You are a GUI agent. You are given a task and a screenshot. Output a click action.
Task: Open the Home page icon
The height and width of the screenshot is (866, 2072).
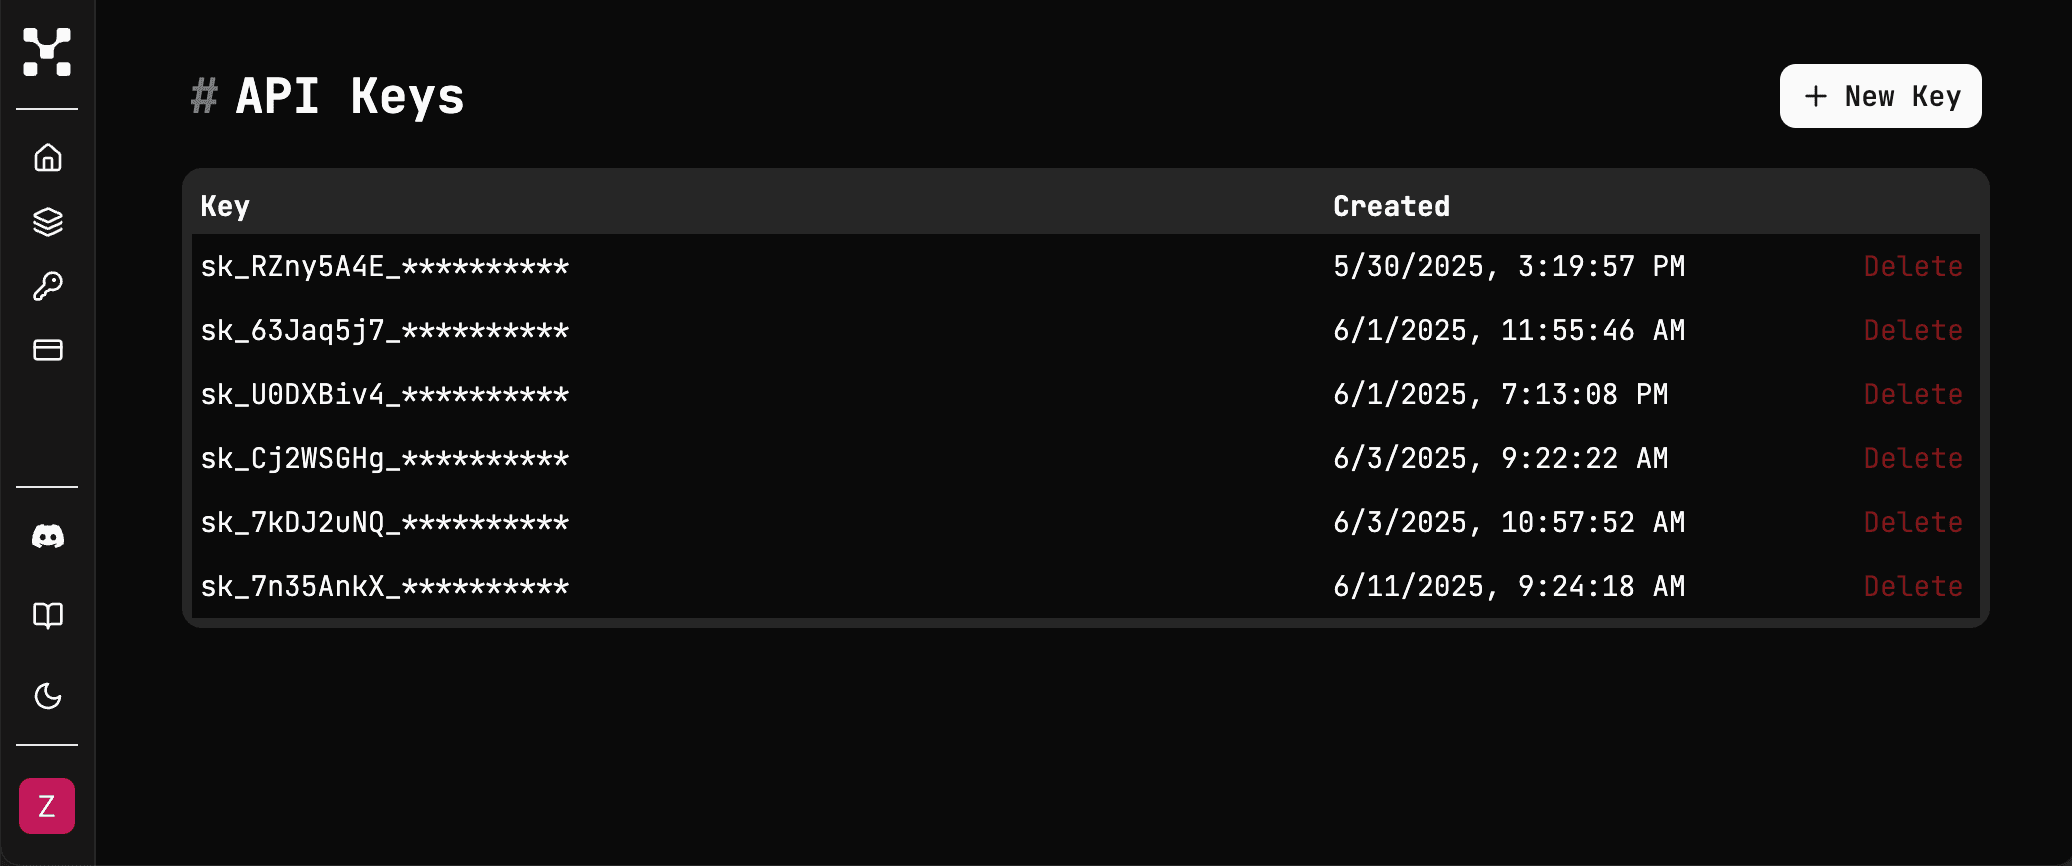48,158
